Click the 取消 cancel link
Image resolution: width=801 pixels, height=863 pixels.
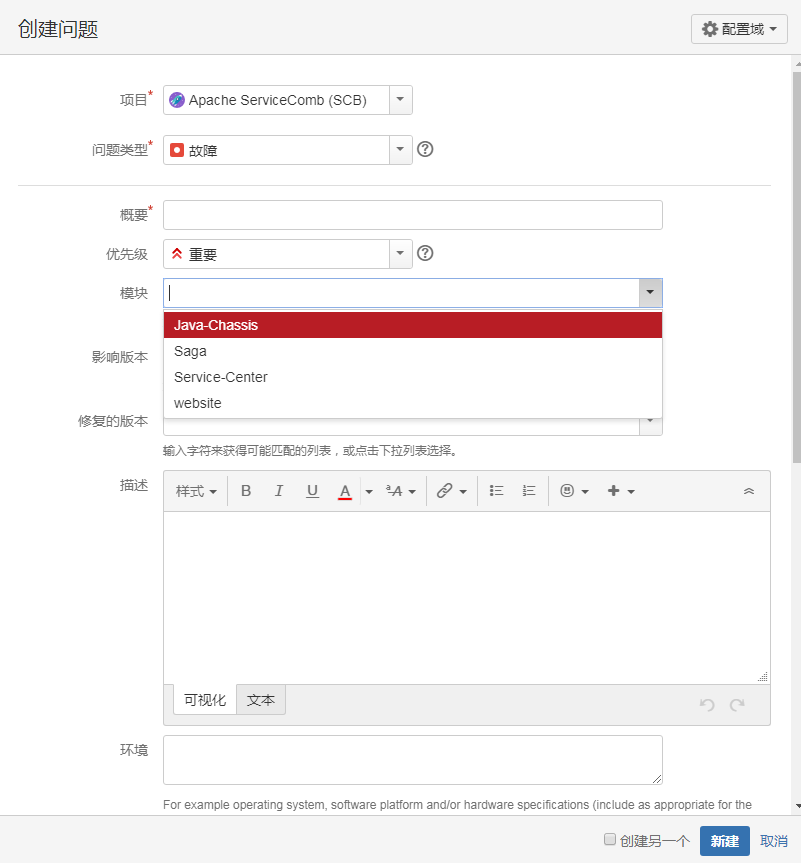click(774, 841)
